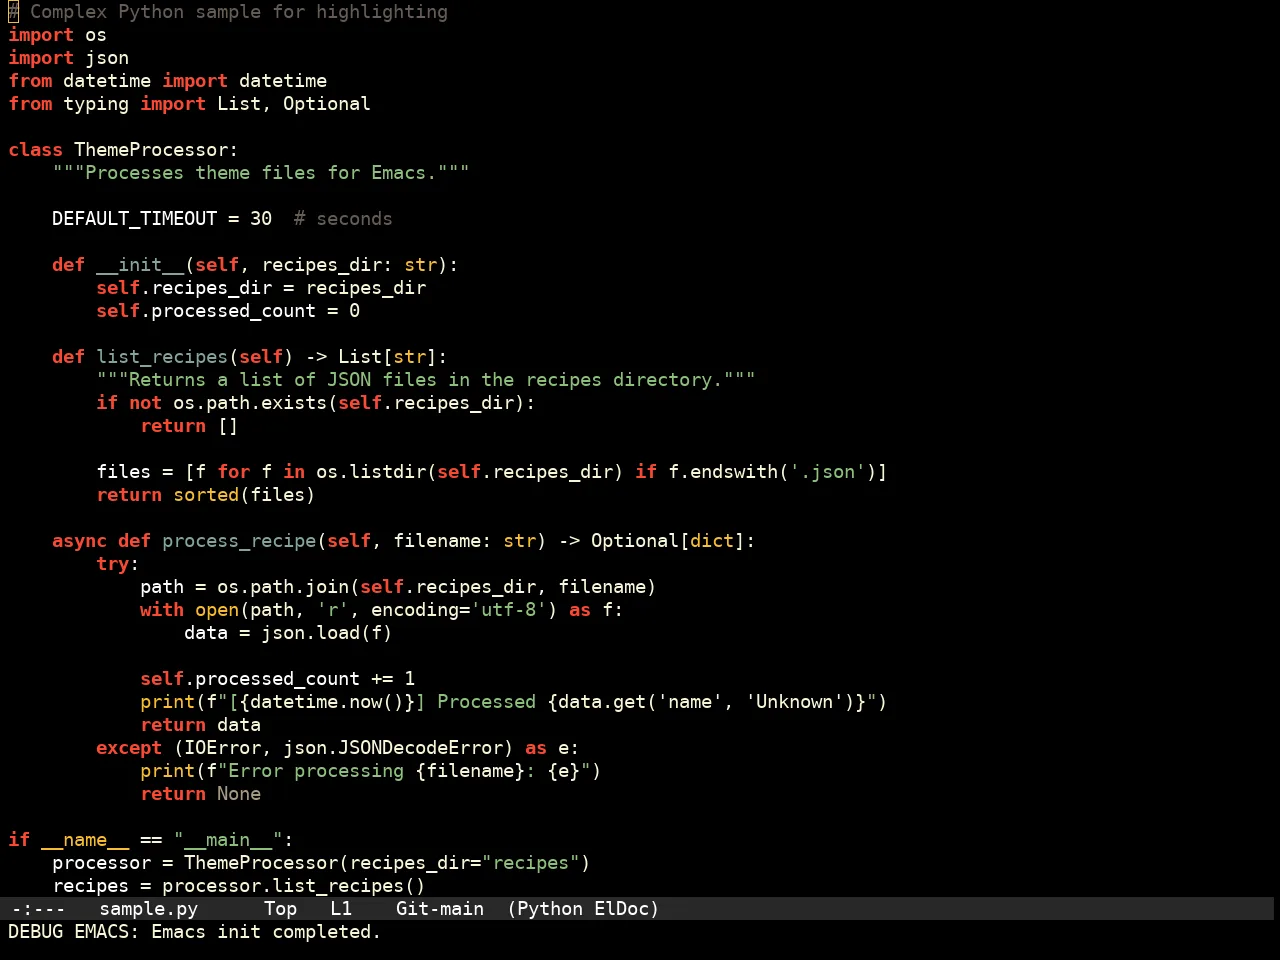
Task: Click the 'List, Optional' import names
Action: point(294,104)
